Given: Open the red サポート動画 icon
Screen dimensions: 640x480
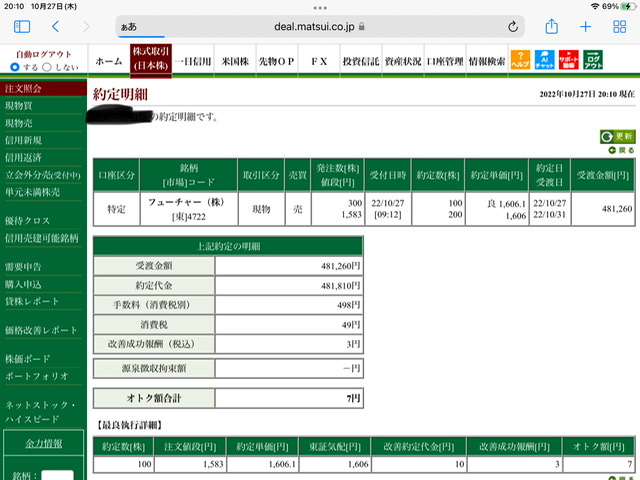Looking at the screenshot, I should click(x=569, y=60).
